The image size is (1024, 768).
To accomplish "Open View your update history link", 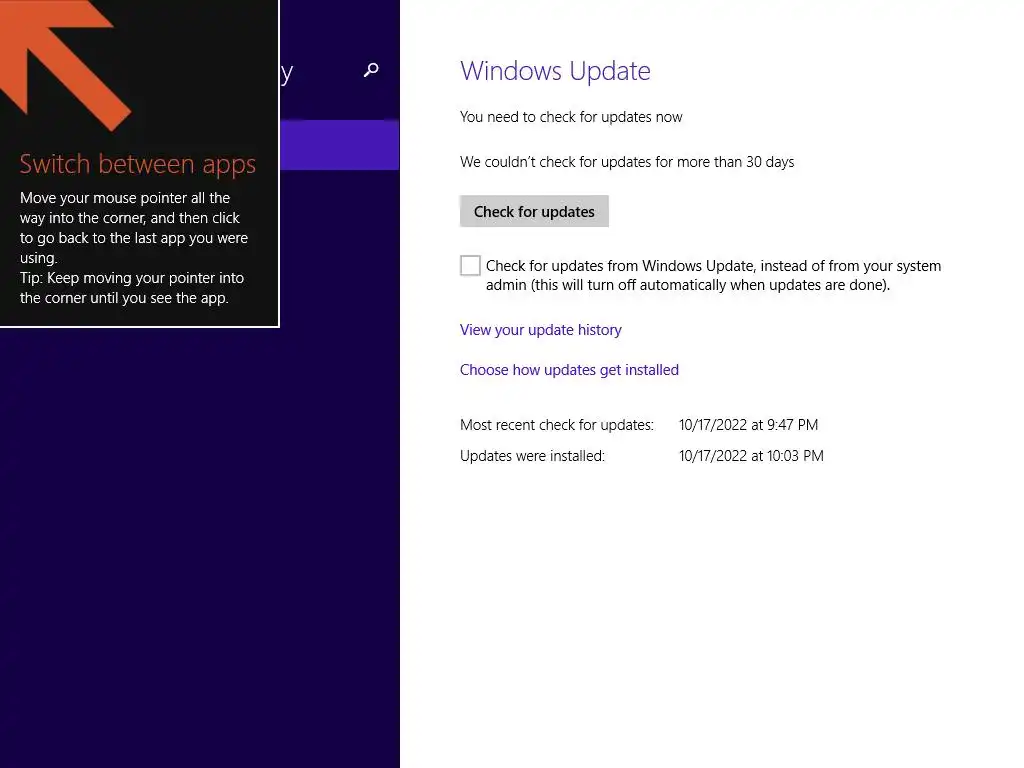I will [x=541, y=330].
